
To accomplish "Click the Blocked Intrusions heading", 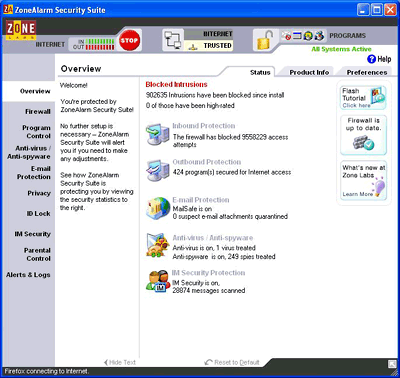I will (x=176, y=84).
